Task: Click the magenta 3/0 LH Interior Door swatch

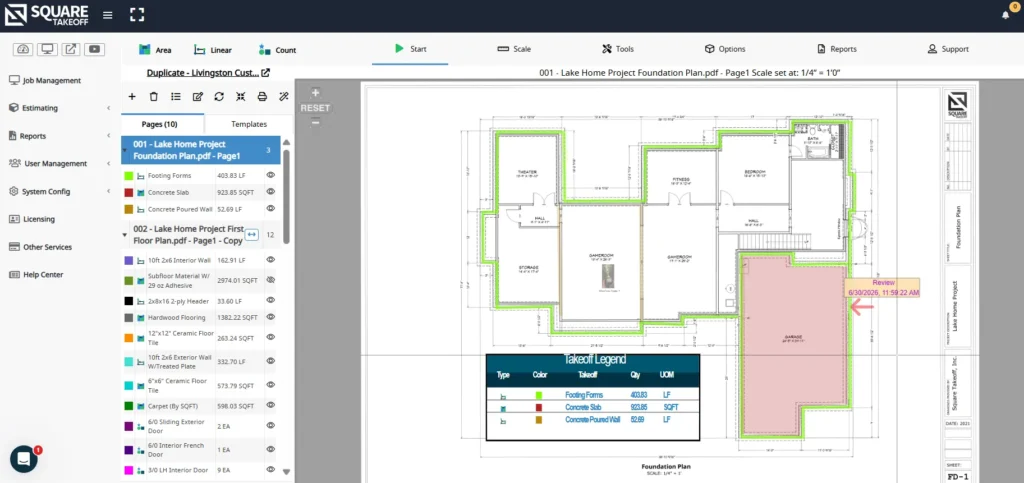Action: pyautogui.click(x=129, y=470)
